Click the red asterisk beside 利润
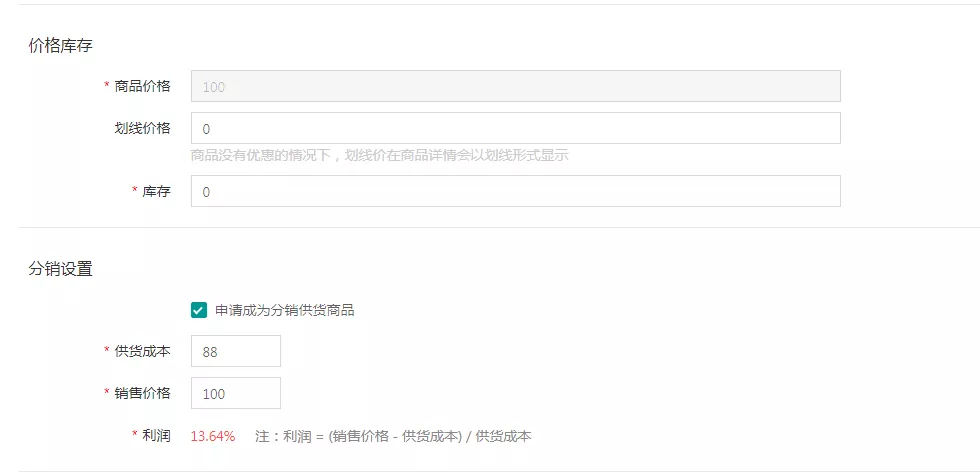Screen dimensions: 980x473 (x=135, y=437)
